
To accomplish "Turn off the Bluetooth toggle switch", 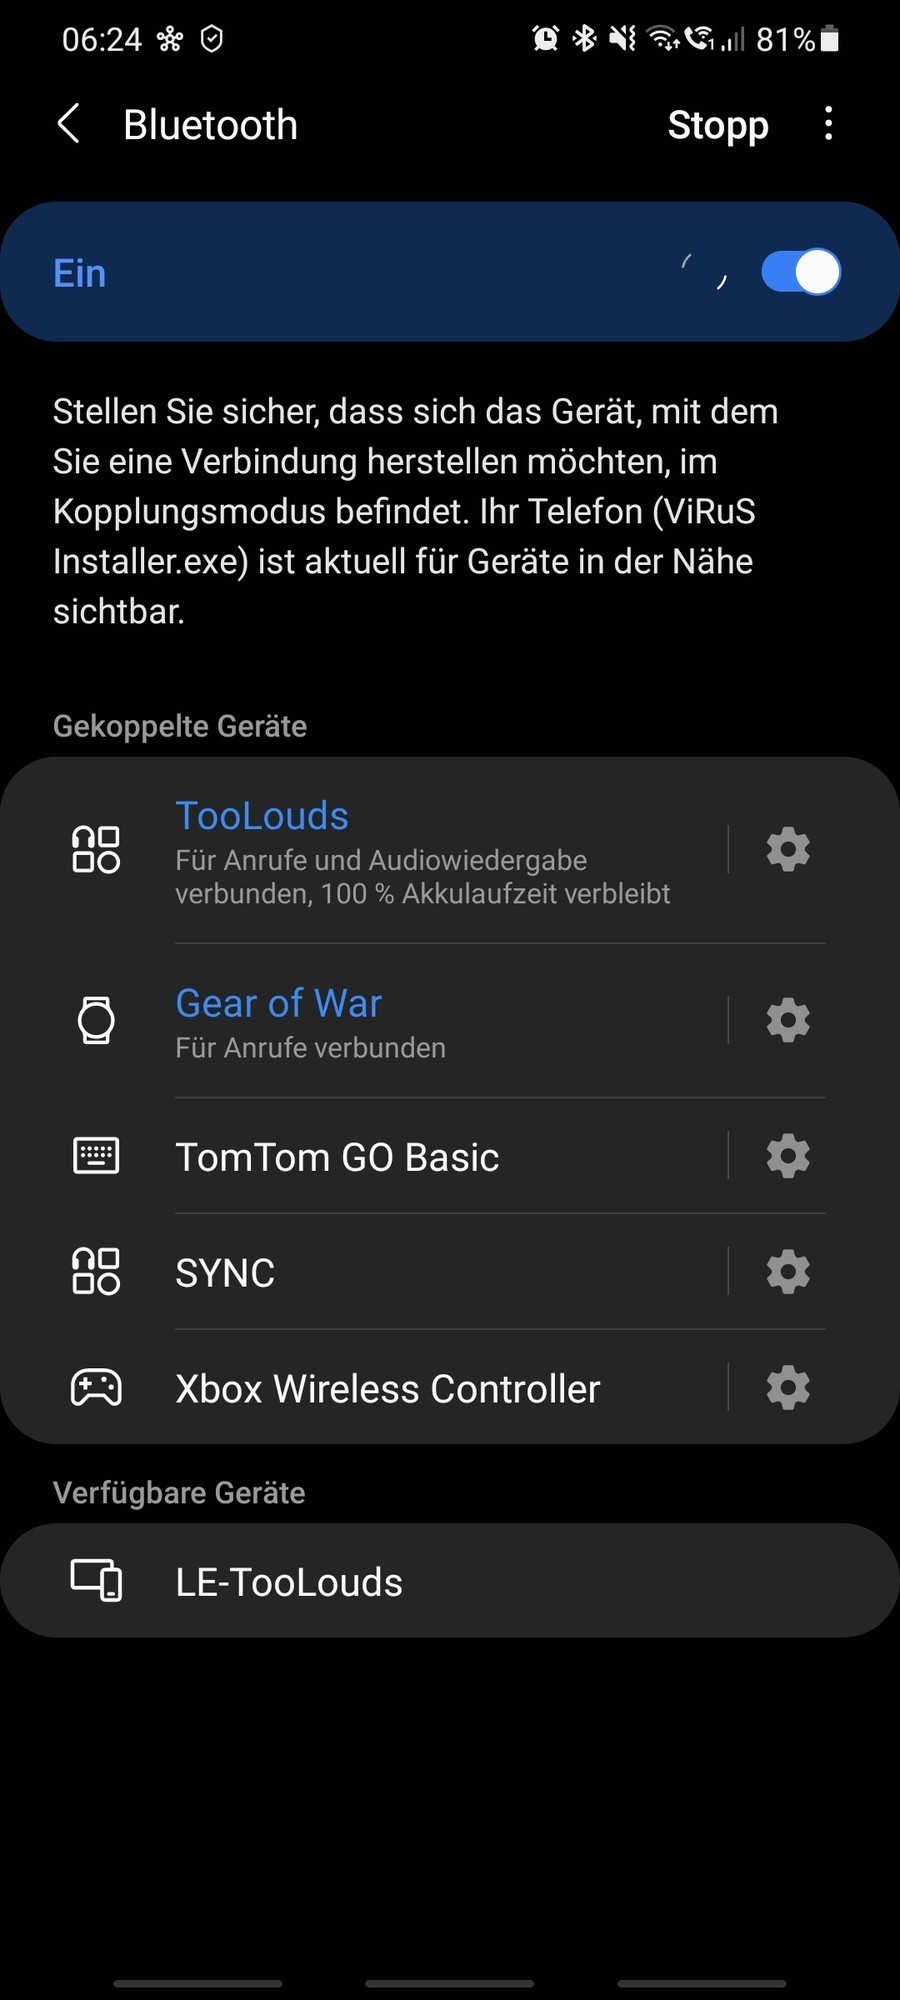I will 800,272.
